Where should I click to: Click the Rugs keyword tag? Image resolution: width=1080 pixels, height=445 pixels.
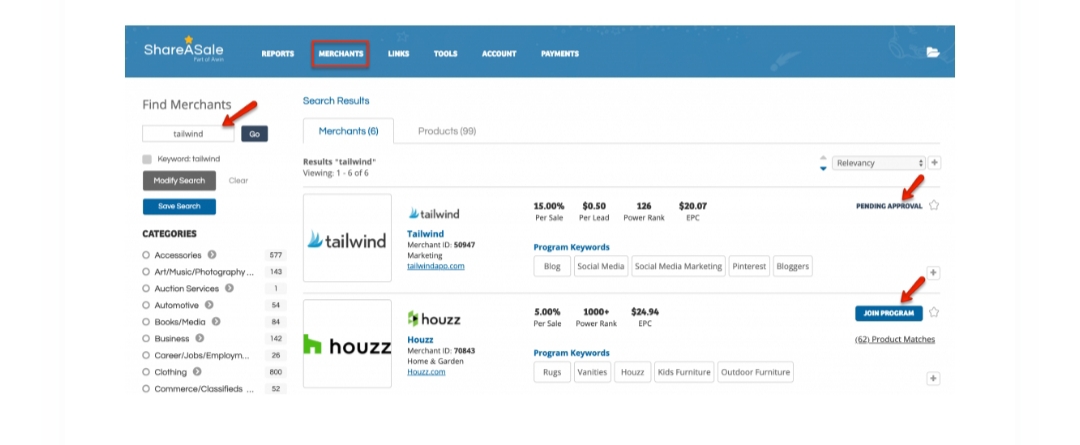[x=552, y=372]
